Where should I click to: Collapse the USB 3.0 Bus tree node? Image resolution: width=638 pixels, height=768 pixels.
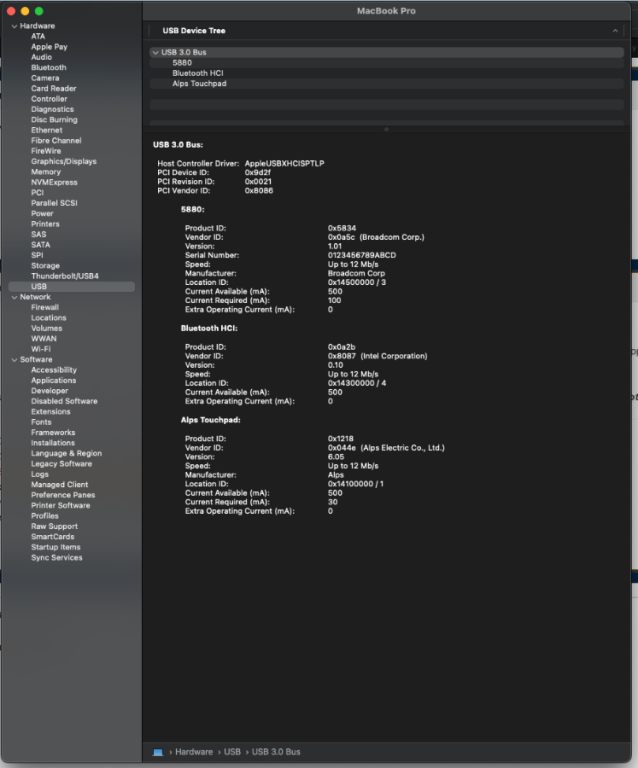click(x=155, y=52)
